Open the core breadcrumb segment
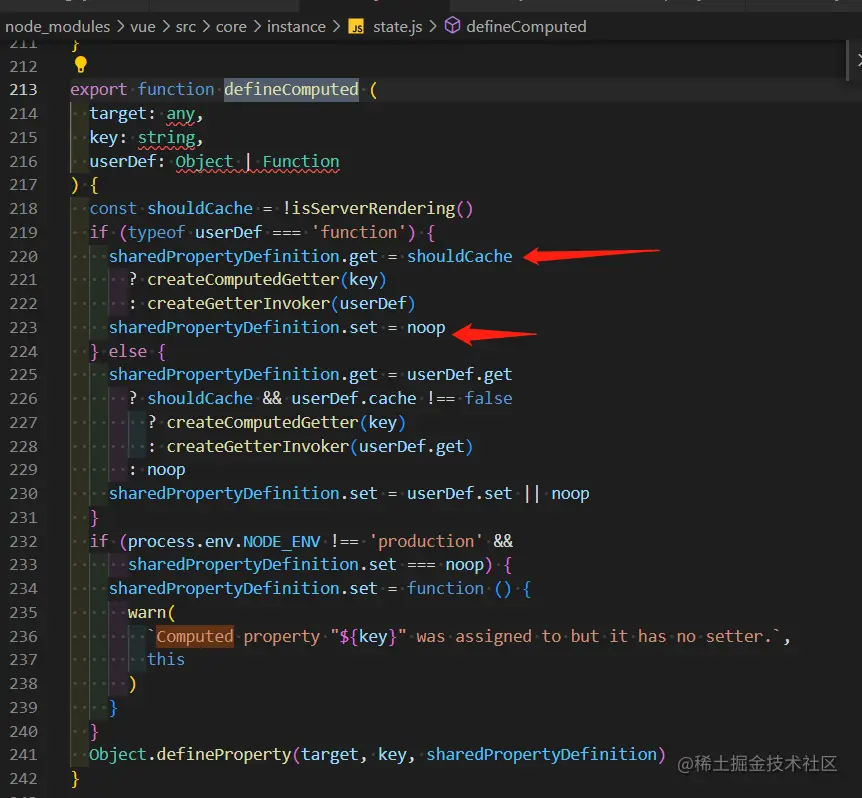The height and width of the screenshot is (798, 862). pos(231,26)
